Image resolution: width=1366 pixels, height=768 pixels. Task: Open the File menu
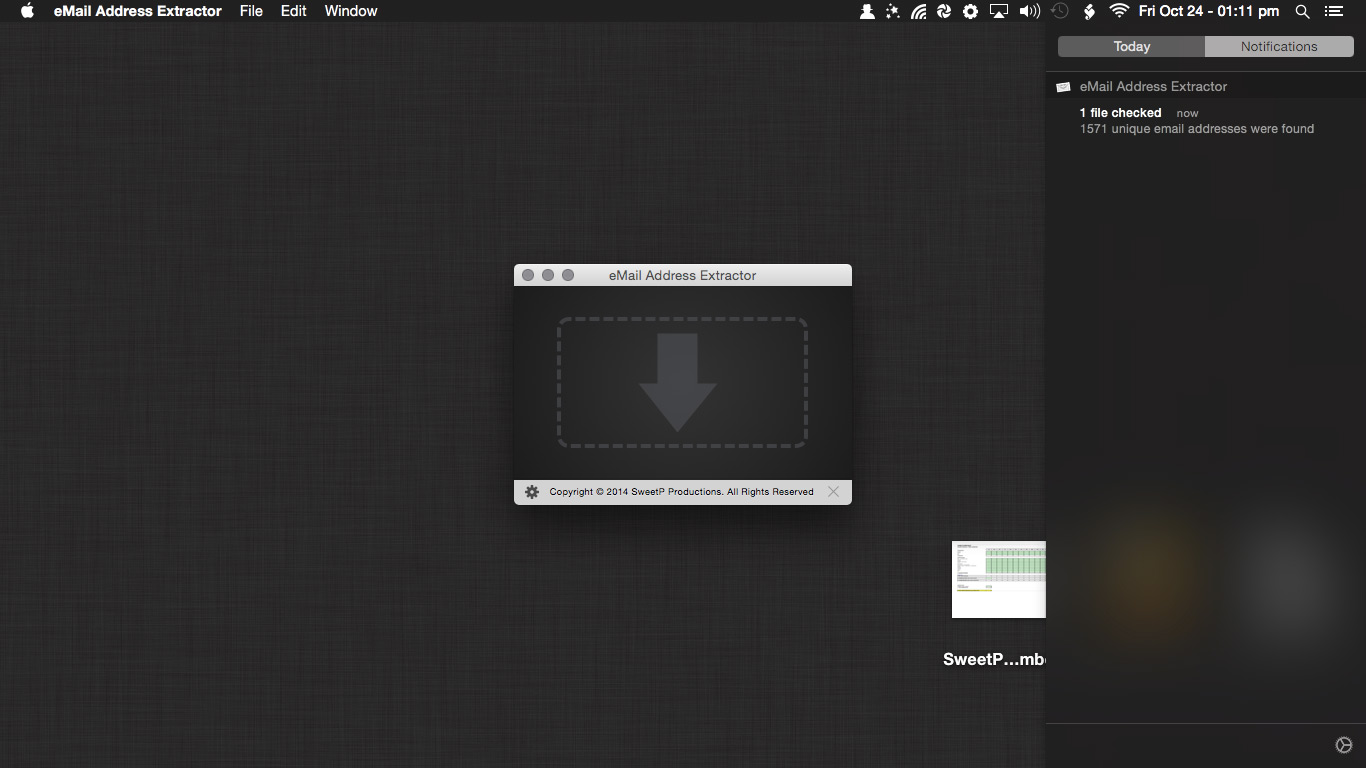click(251, 11)
